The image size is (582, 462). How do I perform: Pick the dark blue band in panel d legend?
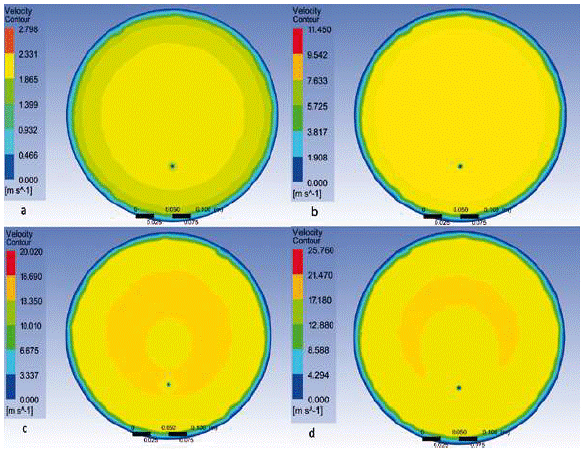pyautogui.click(x=298, y=387)
